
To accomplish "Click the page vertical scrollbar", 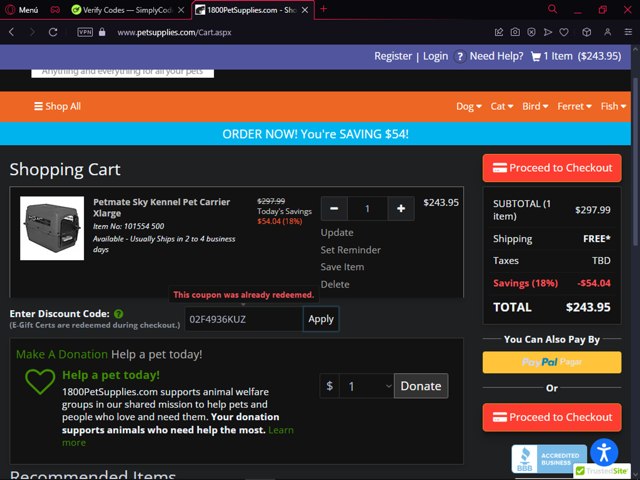I will [636, 161].
